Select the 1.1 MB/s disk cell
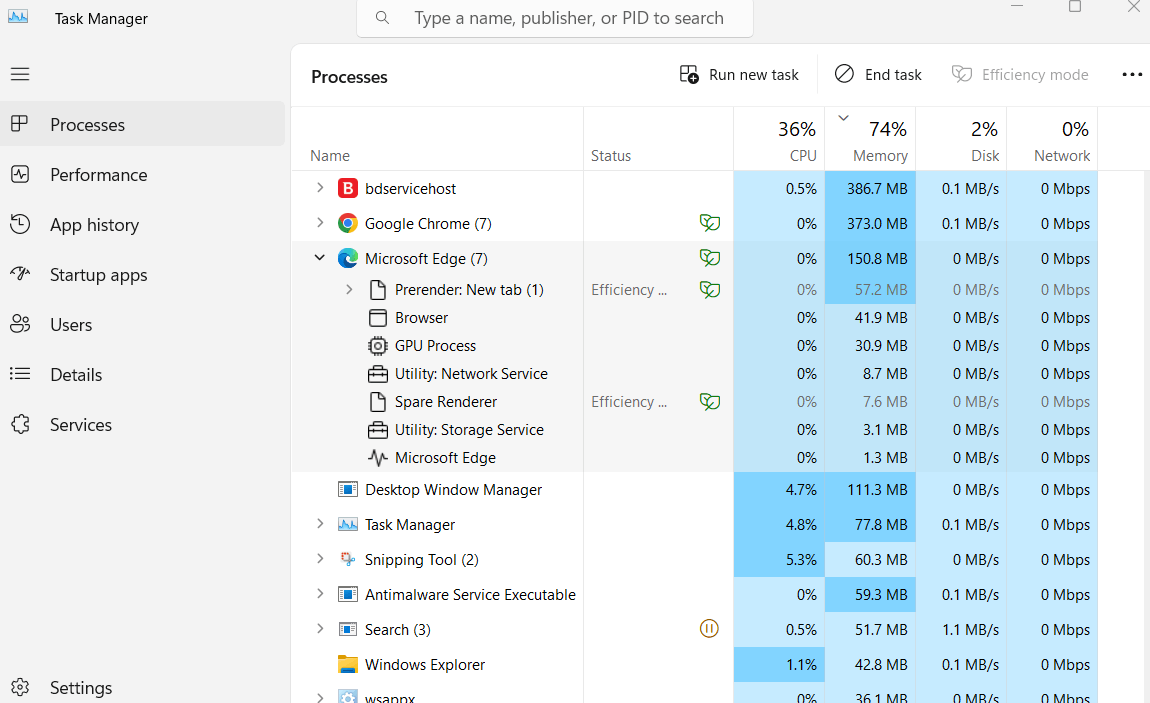This screenshot has height=703, width=1150. [961, 630]
